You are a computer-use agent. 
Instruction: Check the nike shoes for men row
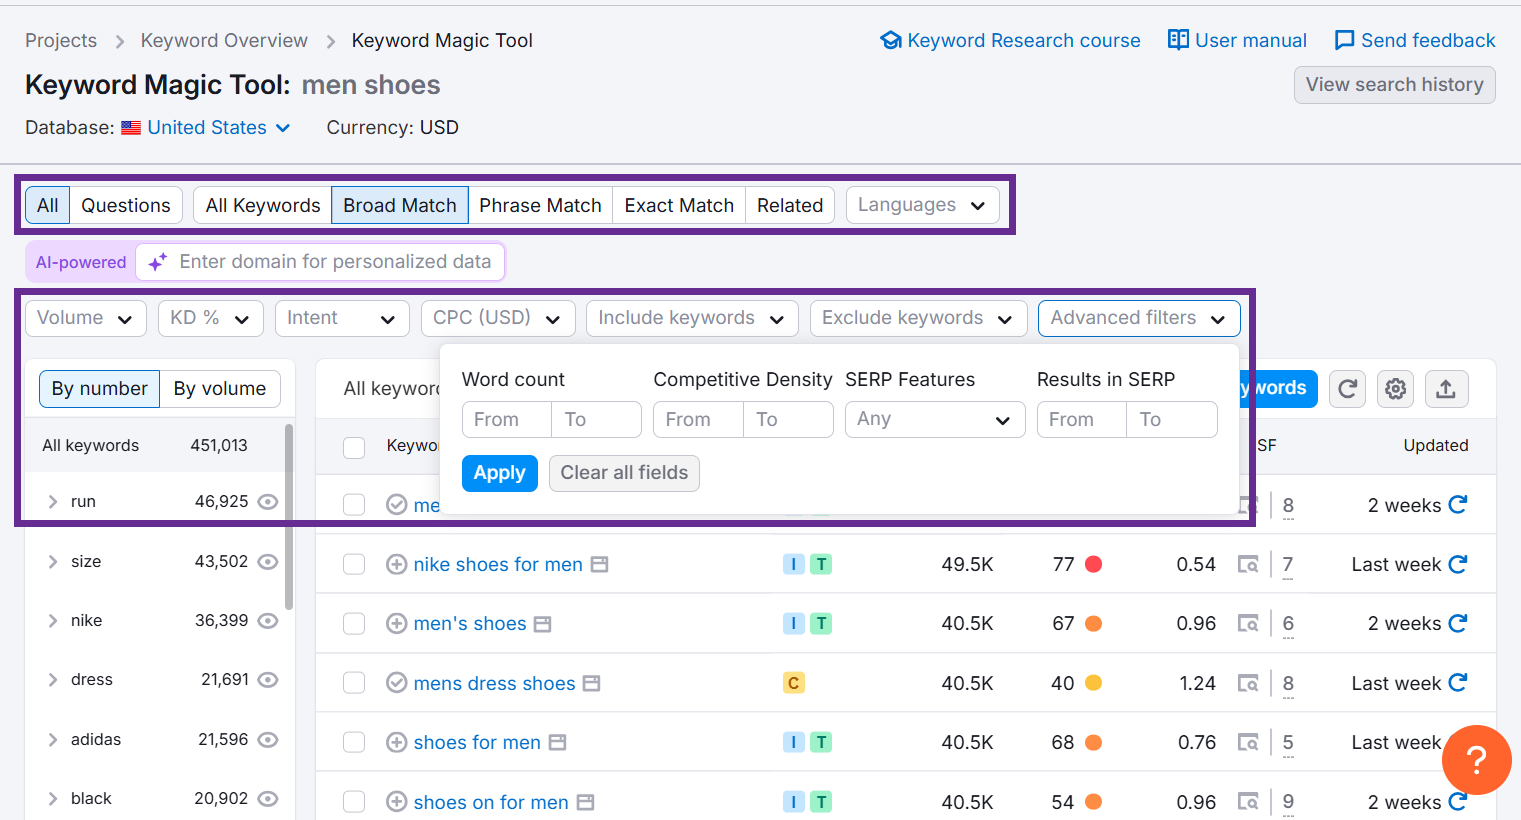(x=354, y=564)
